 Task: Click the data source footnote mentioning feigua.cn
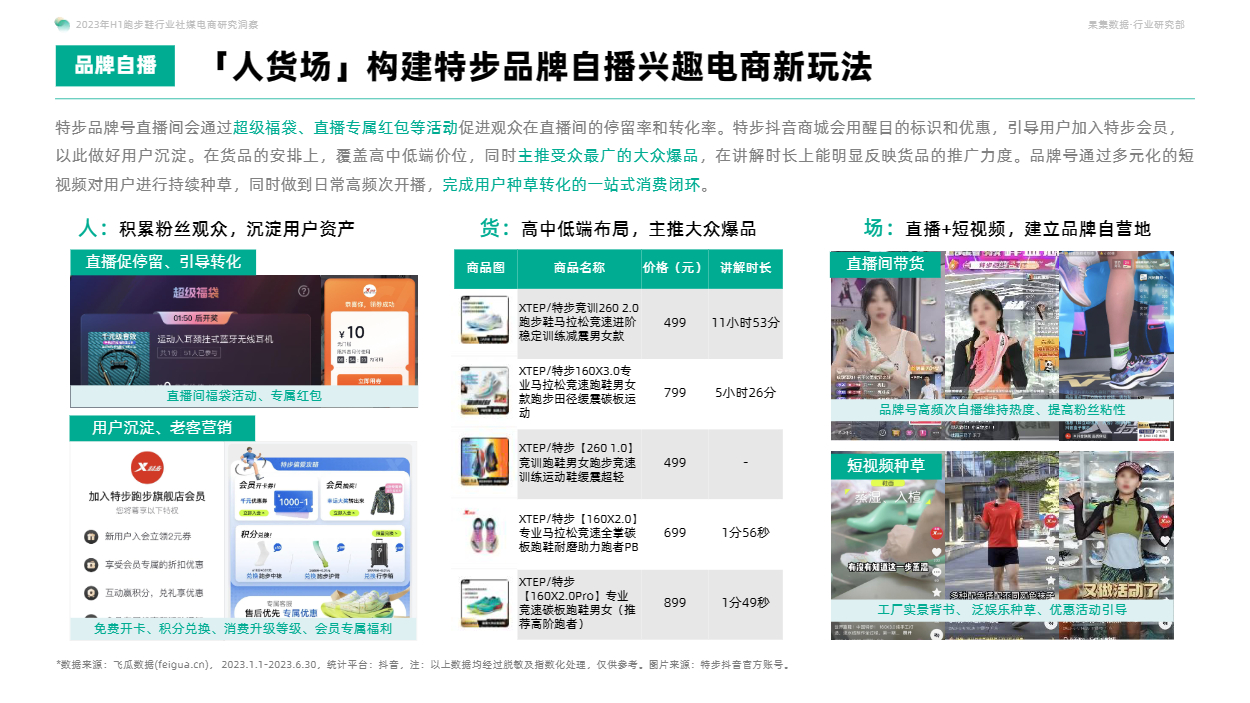423,663
